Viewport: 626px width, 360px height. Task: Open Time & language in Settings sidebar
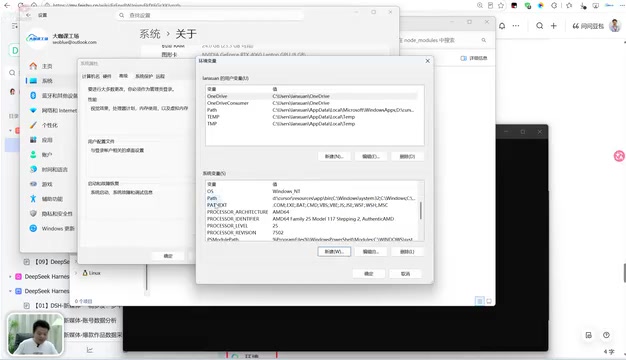click(49, 169)
